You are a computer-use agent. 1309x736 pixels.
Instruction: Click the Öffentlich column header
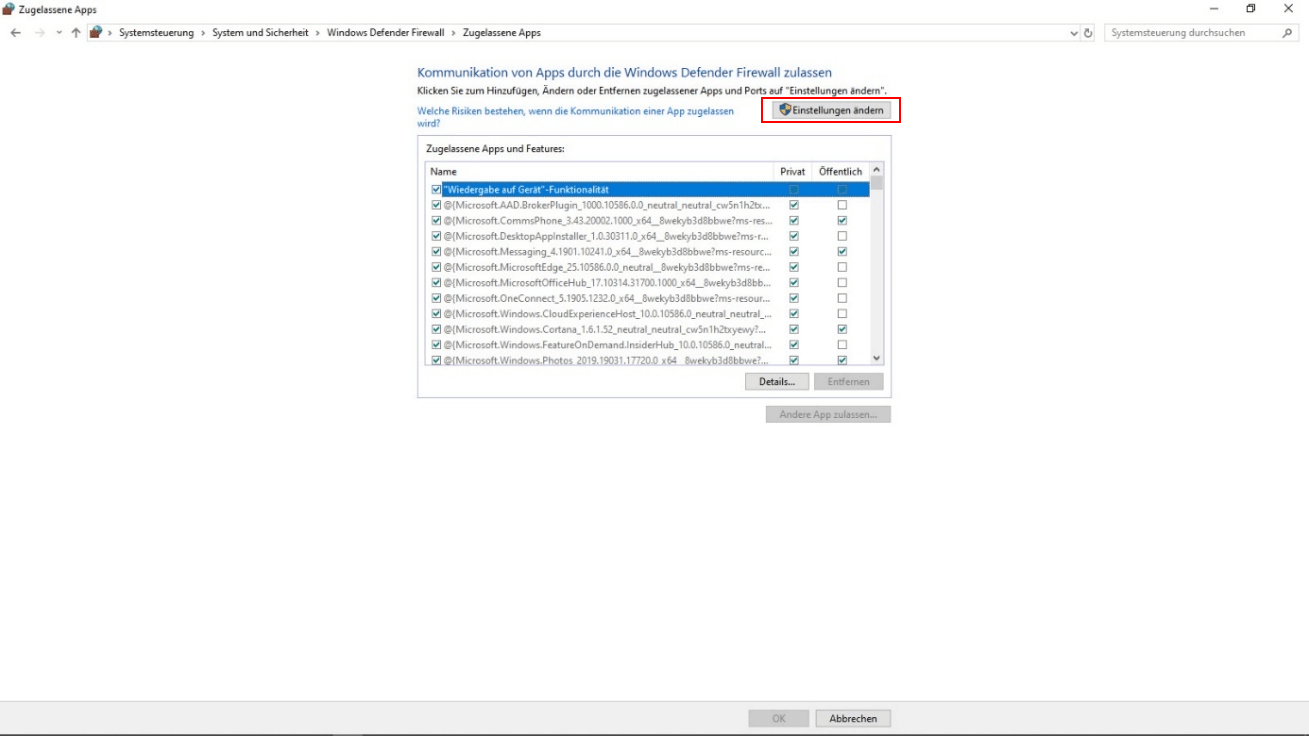pos(840,172)
